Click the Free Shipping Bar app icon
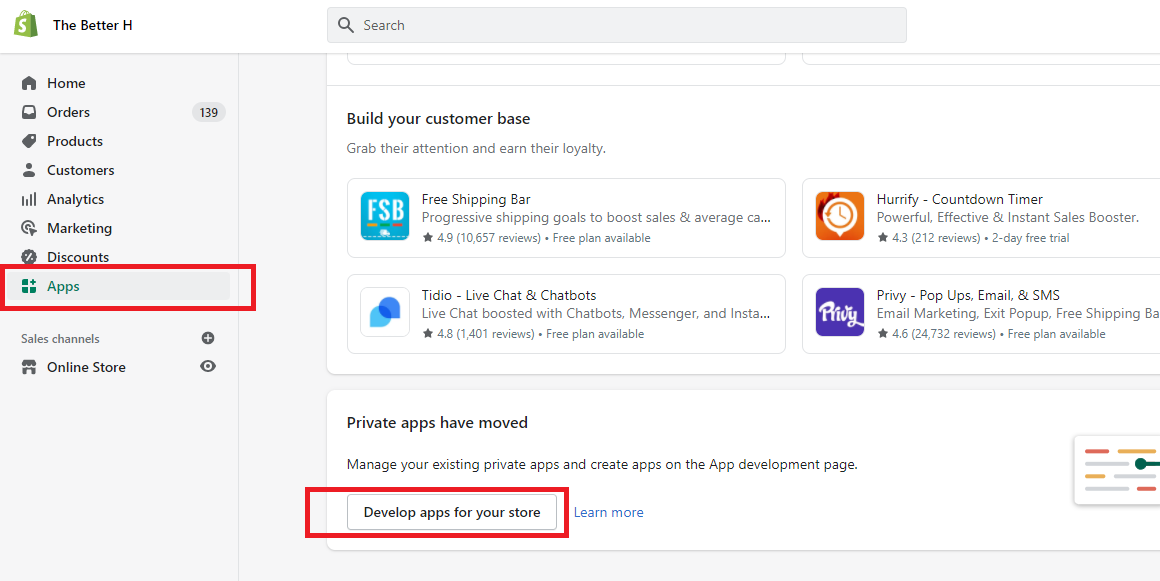 tap(385, 215)
